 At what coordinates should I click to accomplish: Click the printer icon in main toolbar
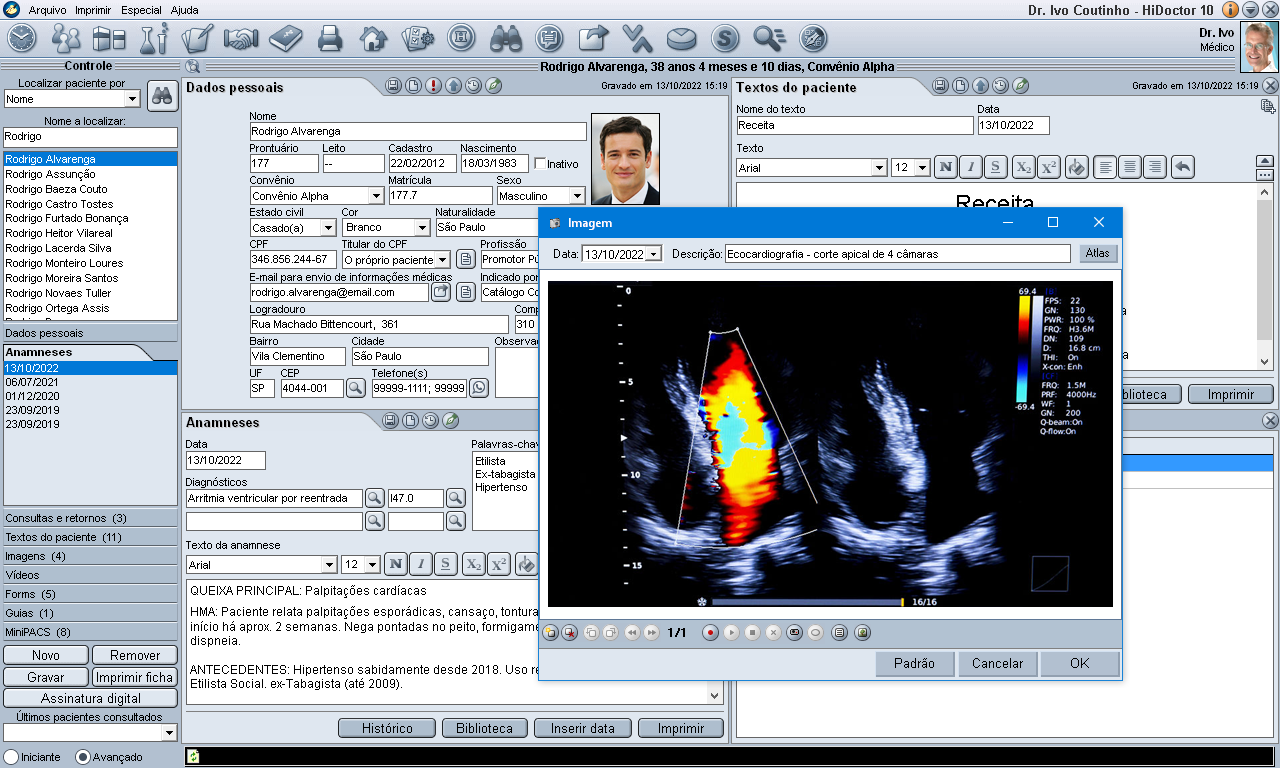[330, 39]
